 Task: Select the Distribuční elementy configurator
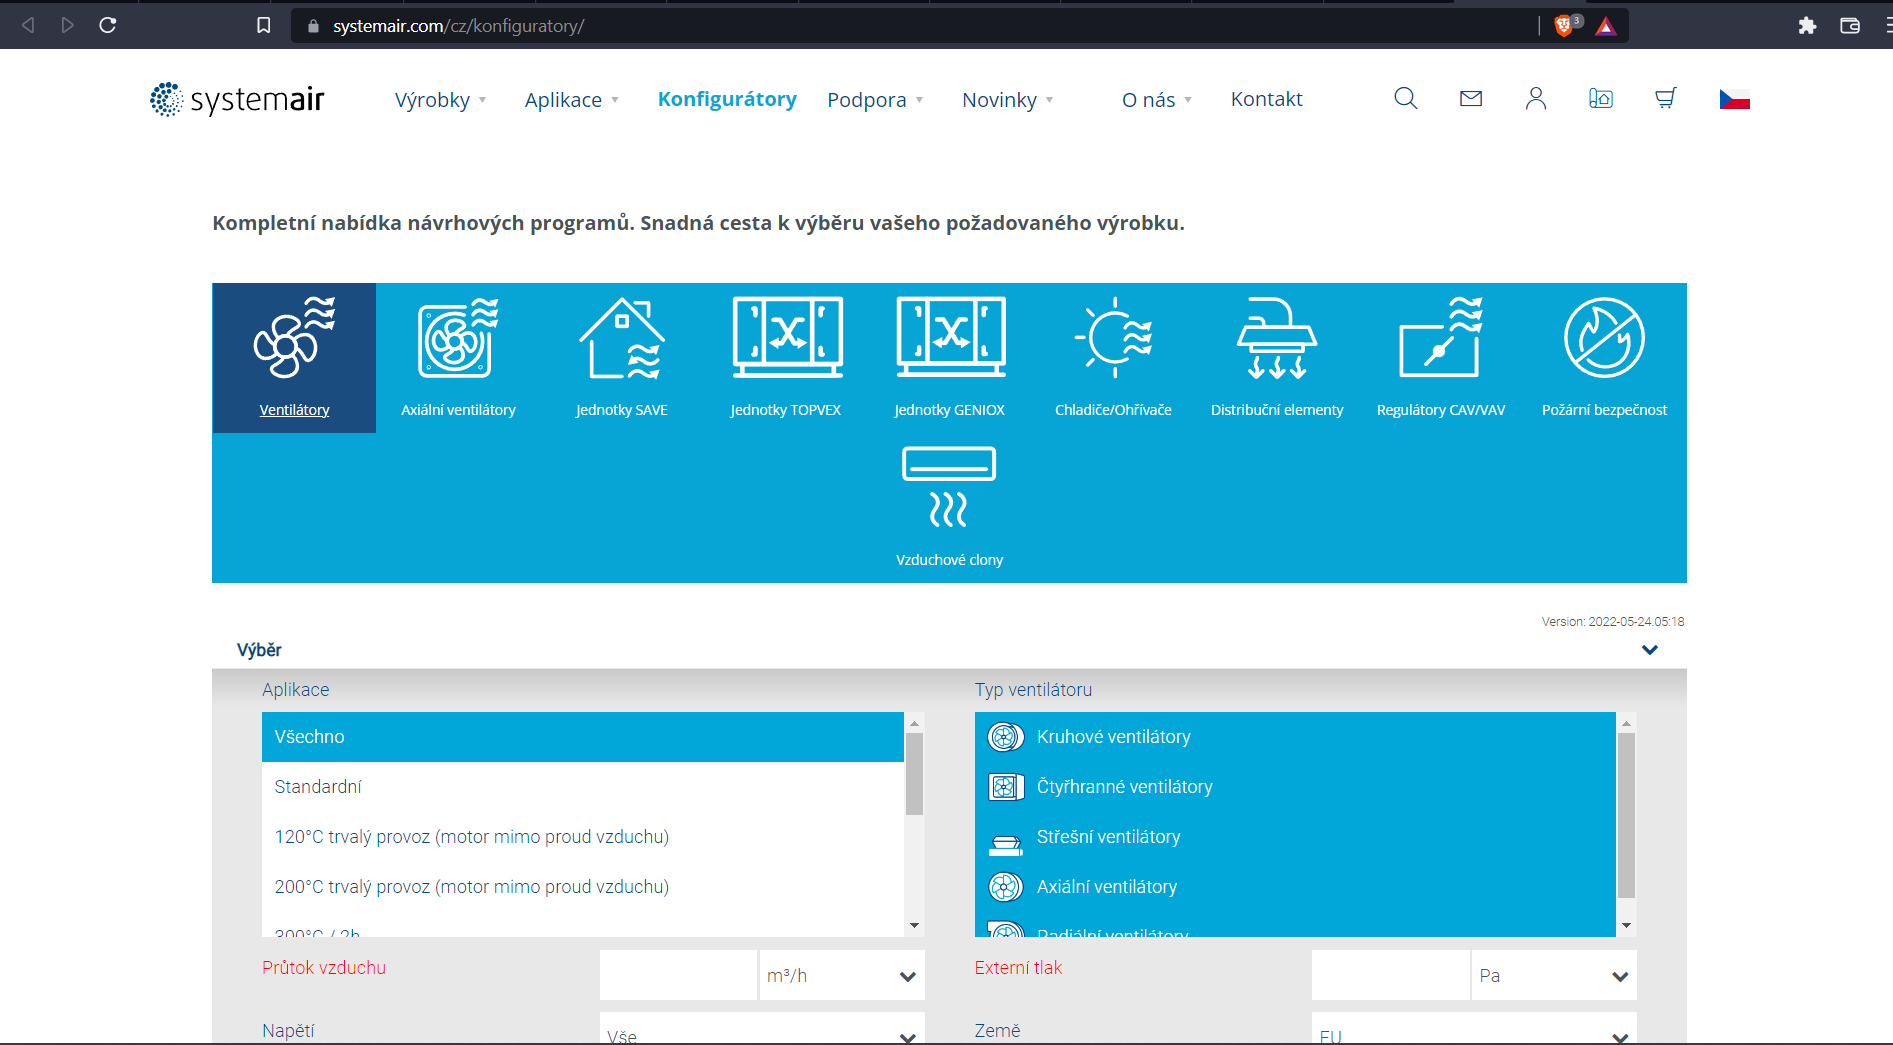point(1277,358)
